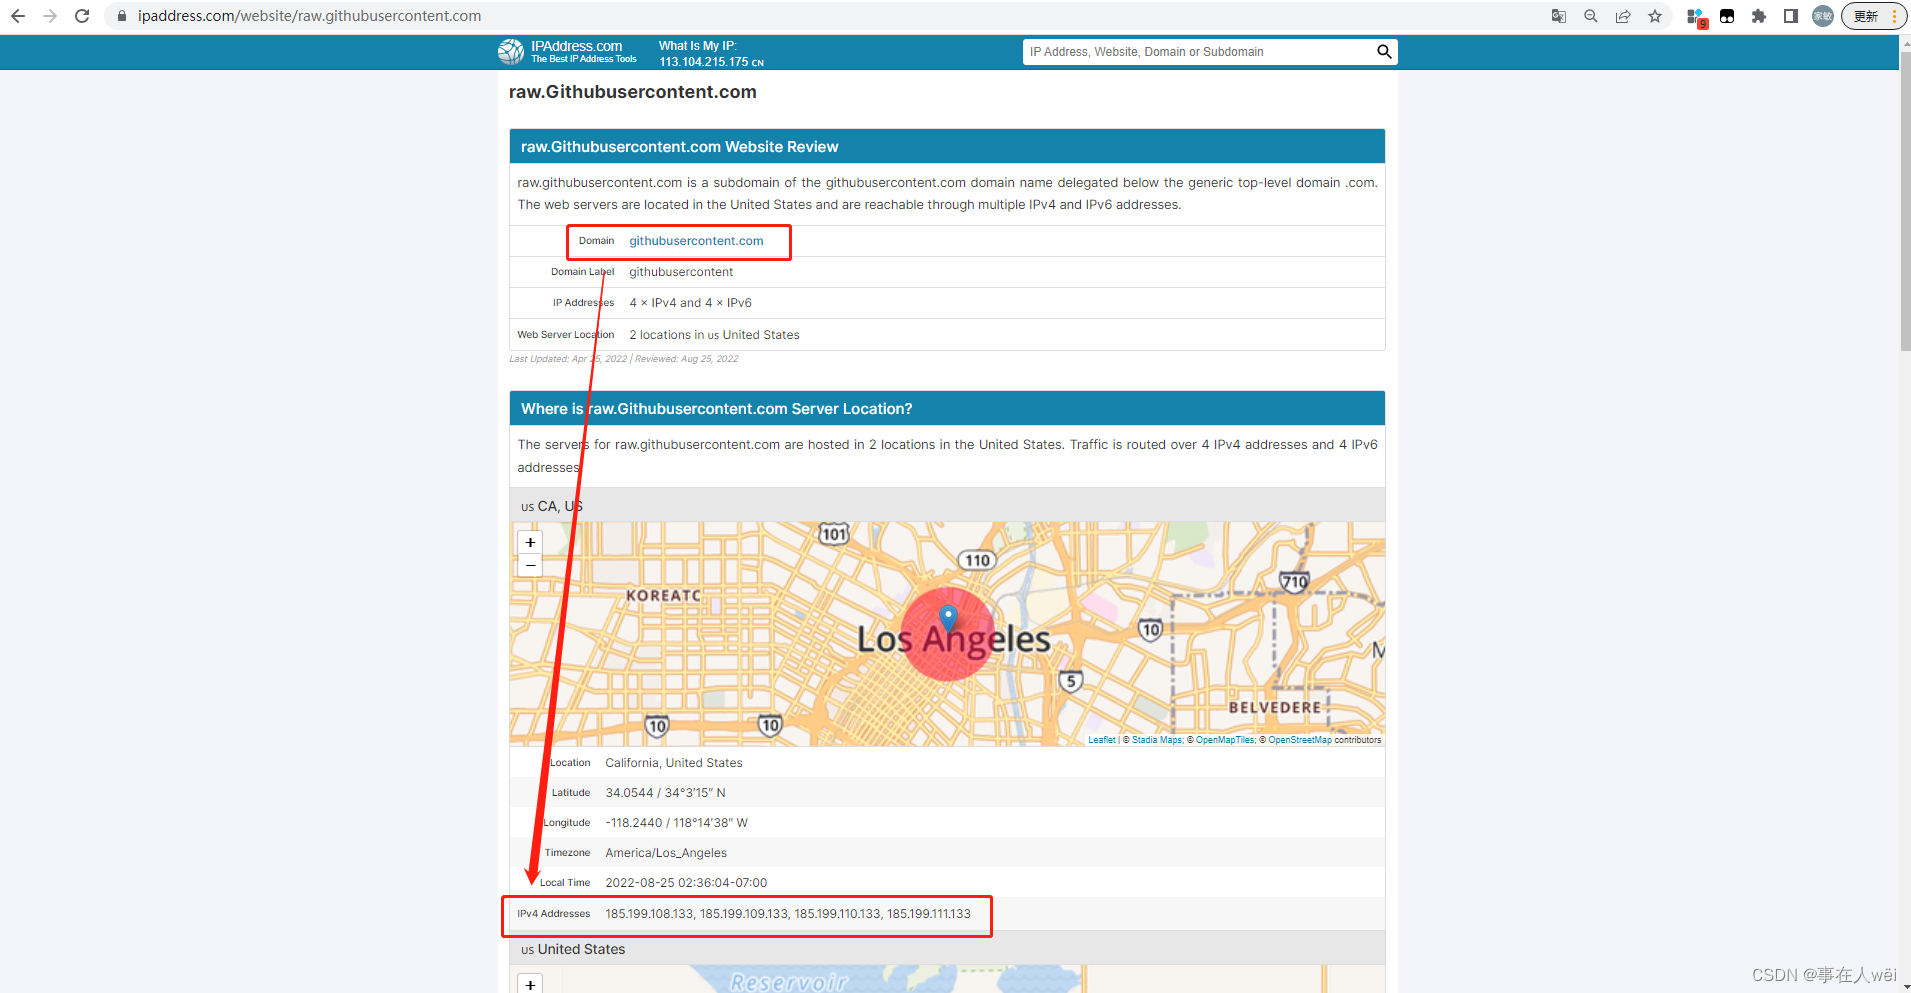Screen dimensions: 1911x993
Task: Click the longitude value -118.2440
Action: 676,823
